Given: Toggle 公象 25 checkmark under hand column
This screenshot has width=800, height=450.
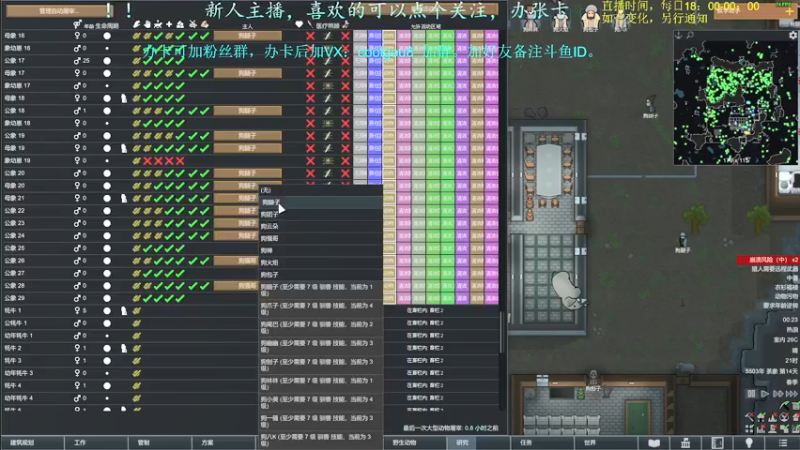Looking at the screenshot, I should [147, 248].
